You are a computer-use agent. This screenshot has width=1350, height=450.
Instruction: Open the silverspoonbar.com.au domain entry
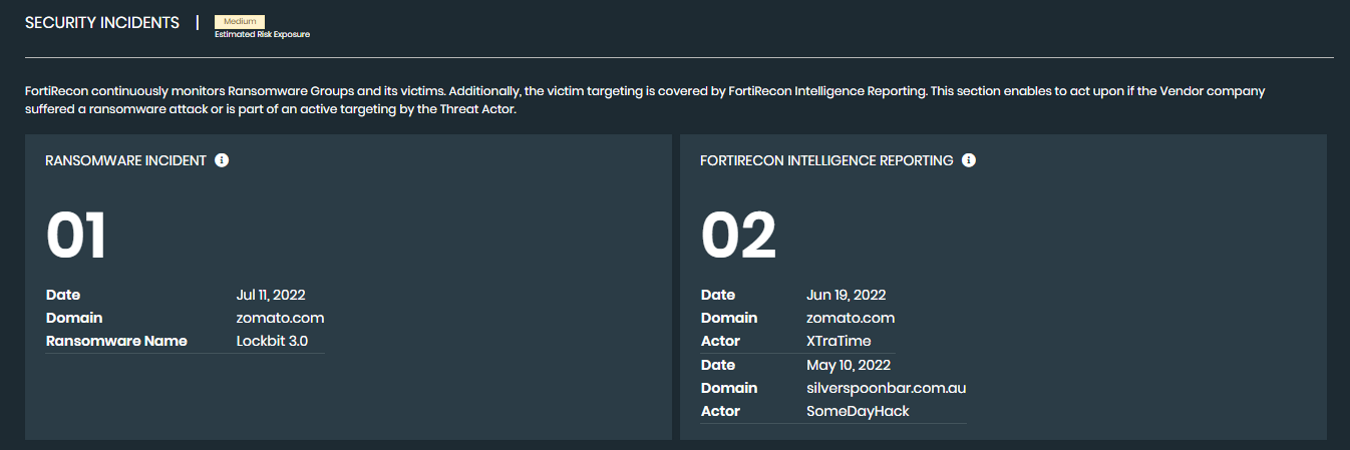click(x=886, y=388)
